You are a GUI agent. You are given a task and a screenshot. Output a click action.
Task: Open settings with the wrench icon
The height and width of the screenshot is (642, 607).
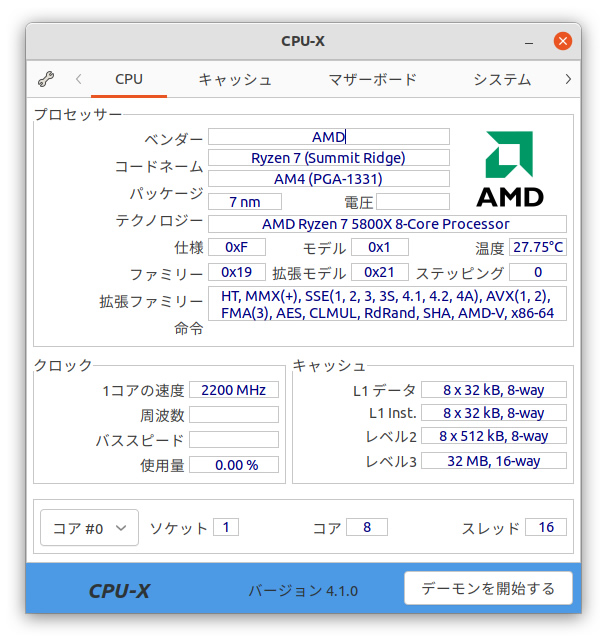coord(46,79)
